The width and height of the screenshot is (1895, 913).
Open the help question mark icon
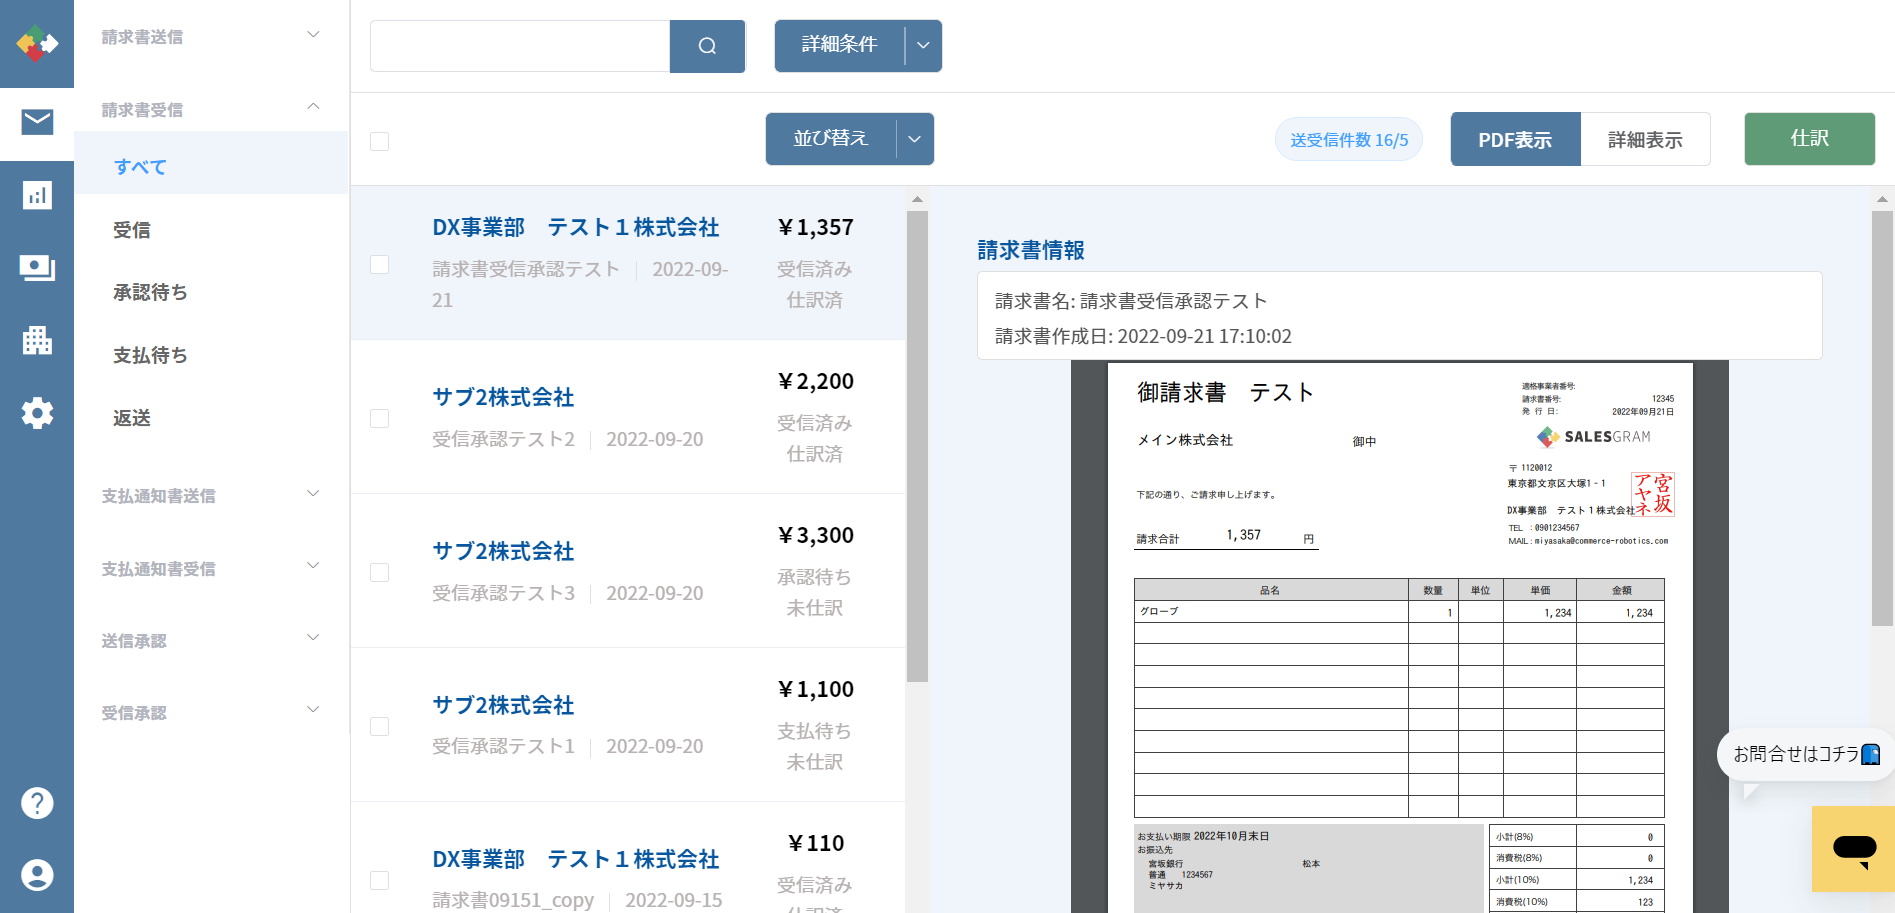pyautogui.click(x=37, y=803)
